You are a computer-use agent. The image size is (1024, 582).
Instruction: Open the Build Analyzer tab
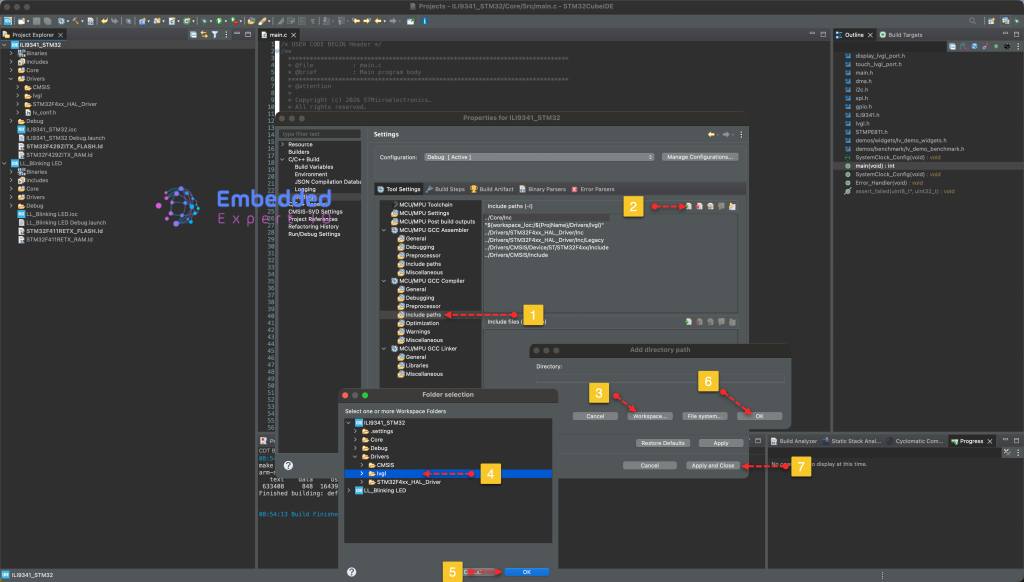(x=797, y=440)
